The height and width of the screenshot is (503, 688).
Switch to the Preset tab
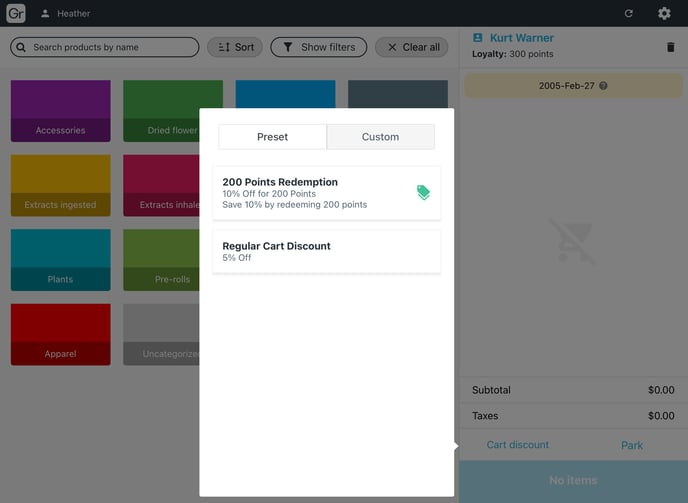pos(272,137)
